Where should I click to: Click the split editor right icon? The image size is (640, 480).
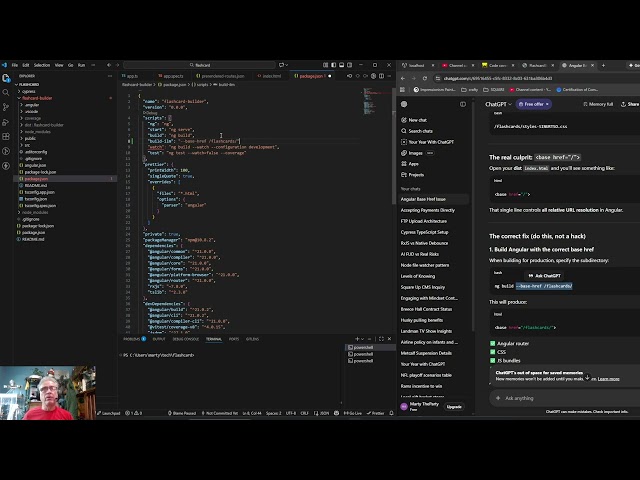(x=381, y=76)
